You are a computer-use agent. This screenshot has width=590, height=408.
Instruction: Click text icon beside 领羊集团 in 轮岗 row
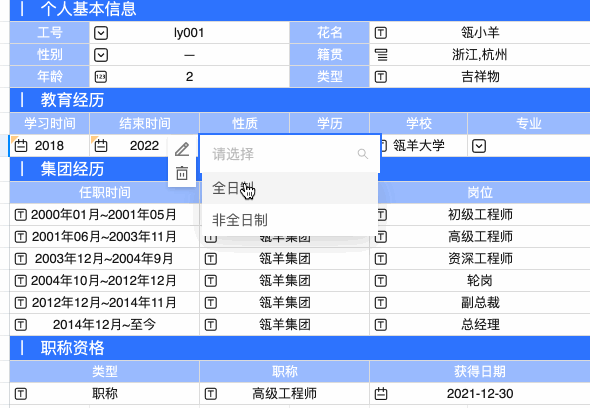pos(211,280)
